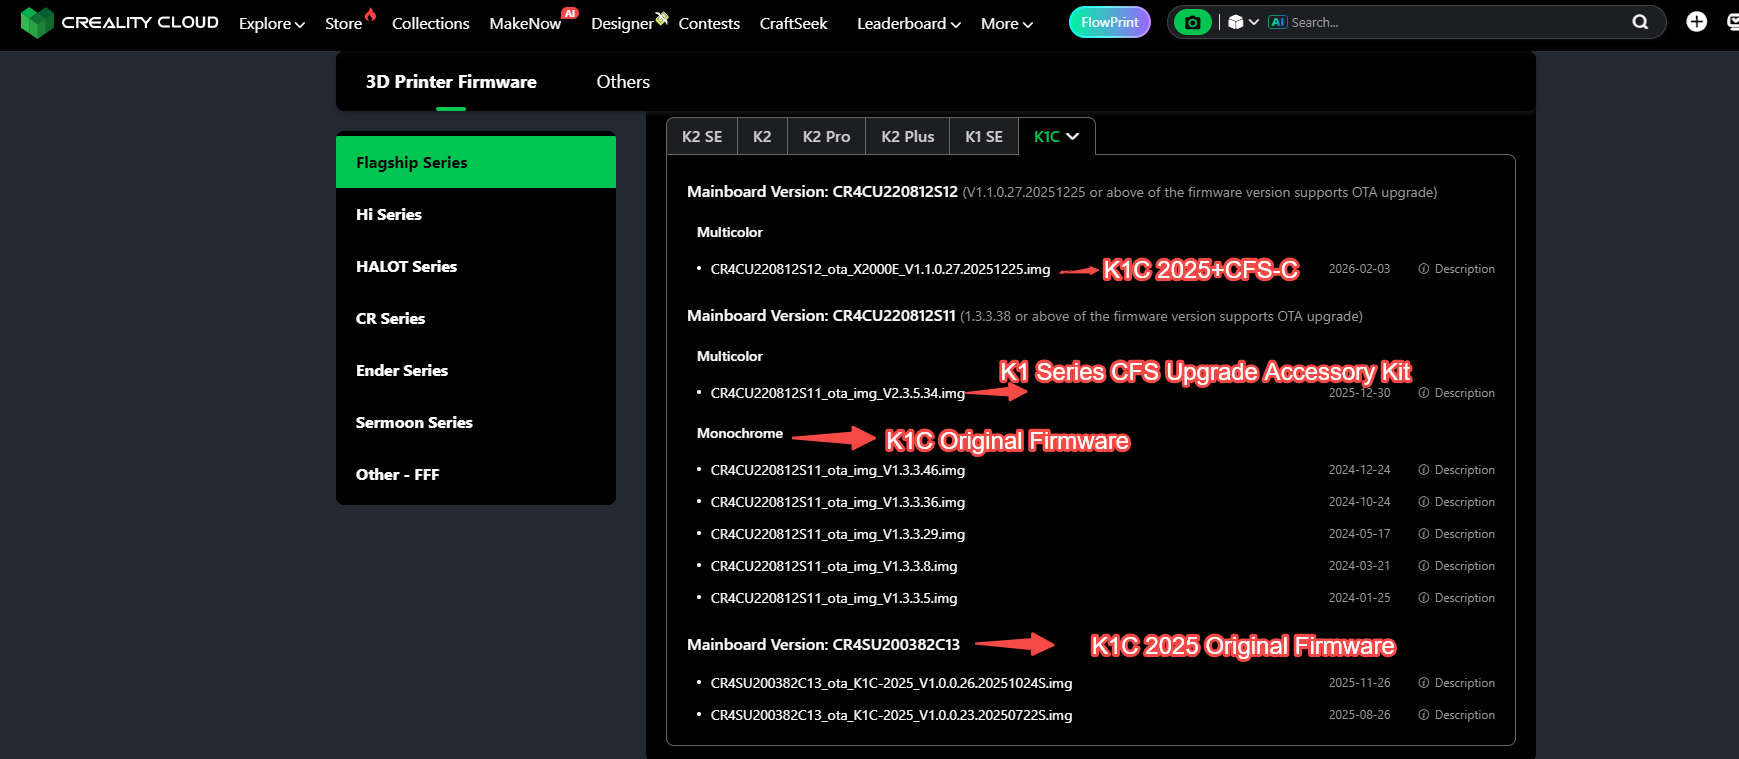Click info icon beside V2.3.5.34 Description
This screenshot has height=759, width=1739.
coord(1423,393)
